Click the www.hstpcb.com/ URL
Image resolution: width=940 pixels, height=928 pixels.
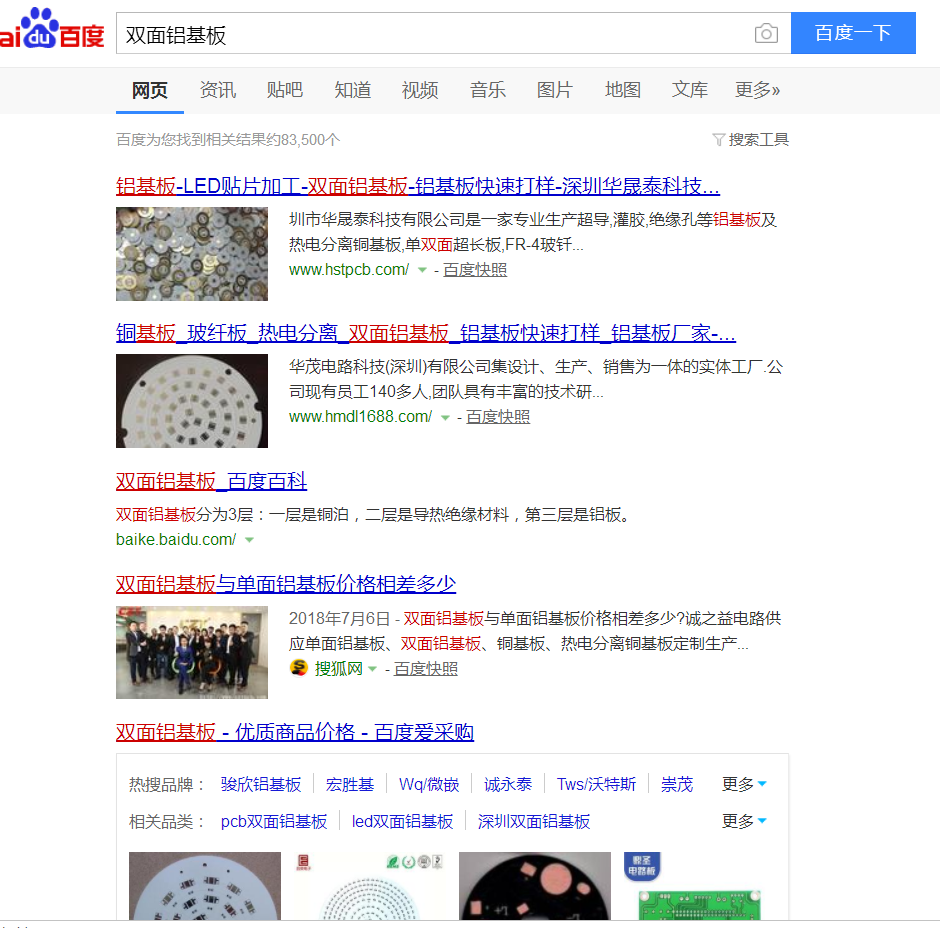point(349,270)
